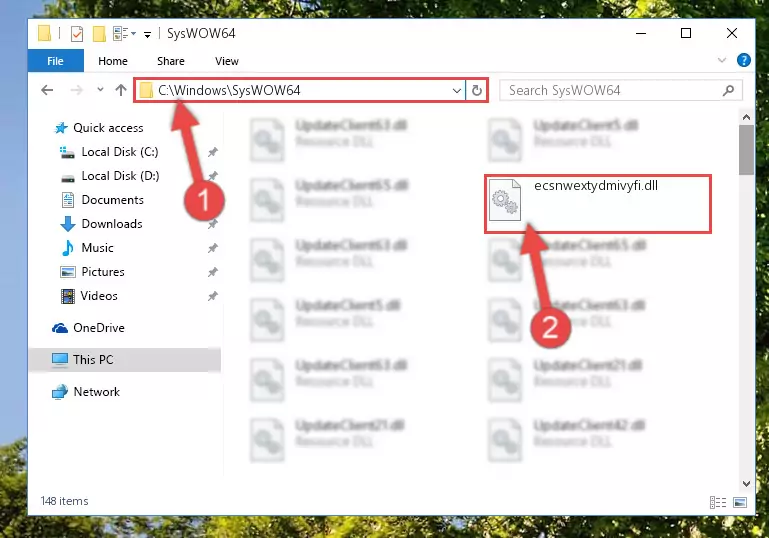Click the pin icon next to Pictures
Viewport: 769px width, 538px height.
click(x=213, y=272)
